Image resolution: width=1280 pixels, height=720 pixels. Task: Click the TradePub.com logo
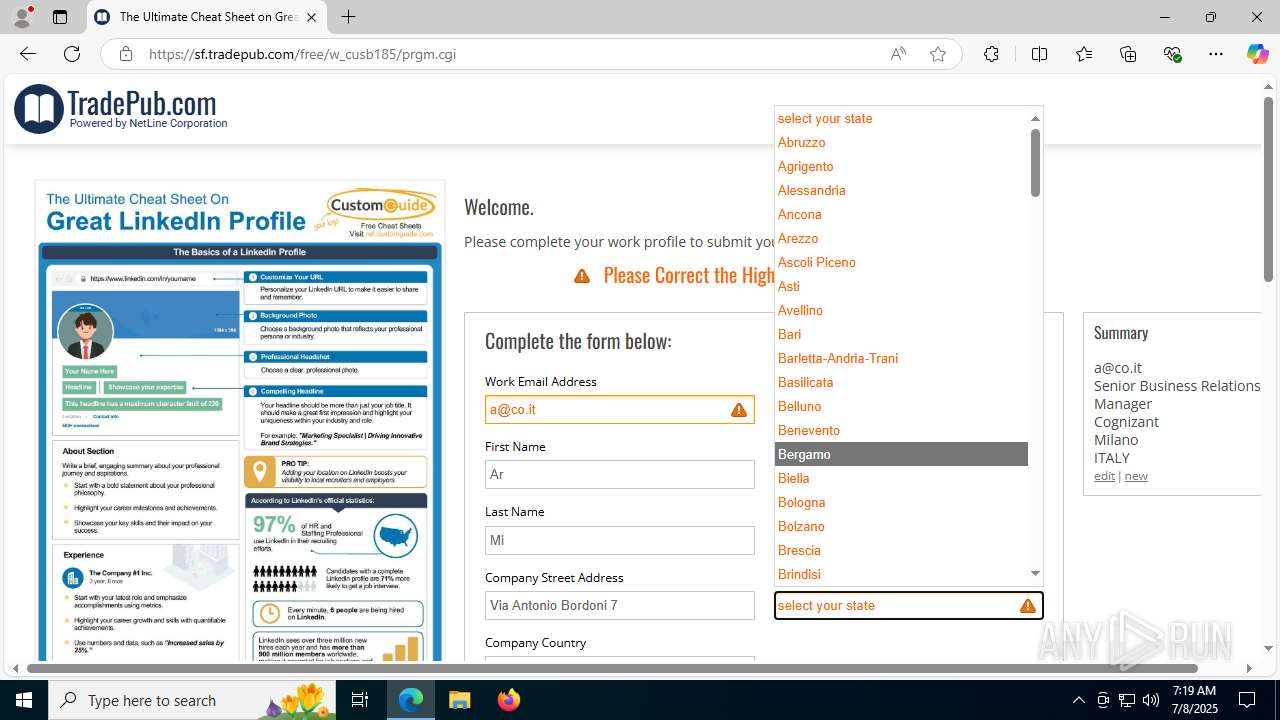[121, 108]
